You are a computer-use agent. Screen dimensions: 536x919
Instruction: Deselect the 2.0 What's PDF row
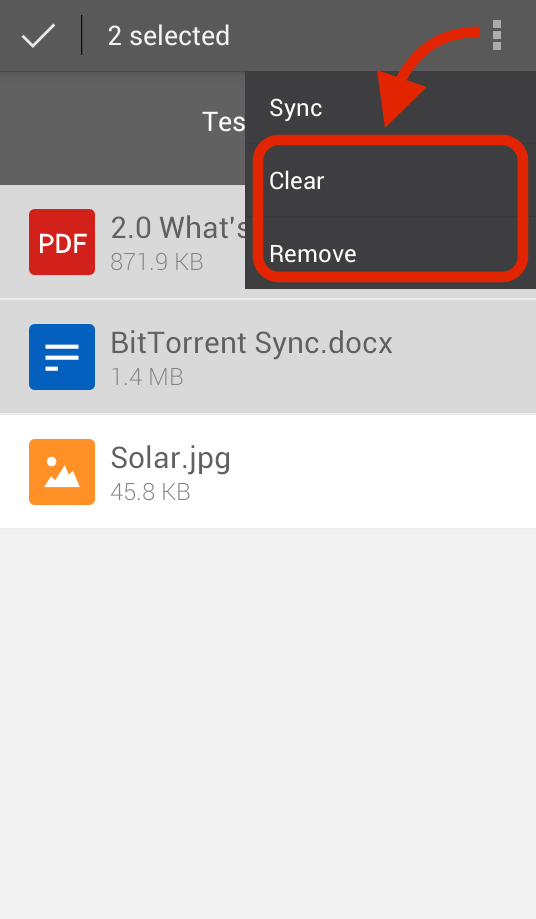tap(122, 241)
